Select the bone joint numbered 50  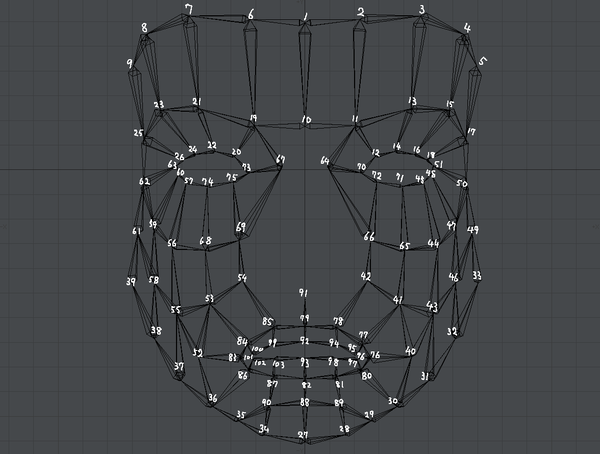tap(462, 184)
